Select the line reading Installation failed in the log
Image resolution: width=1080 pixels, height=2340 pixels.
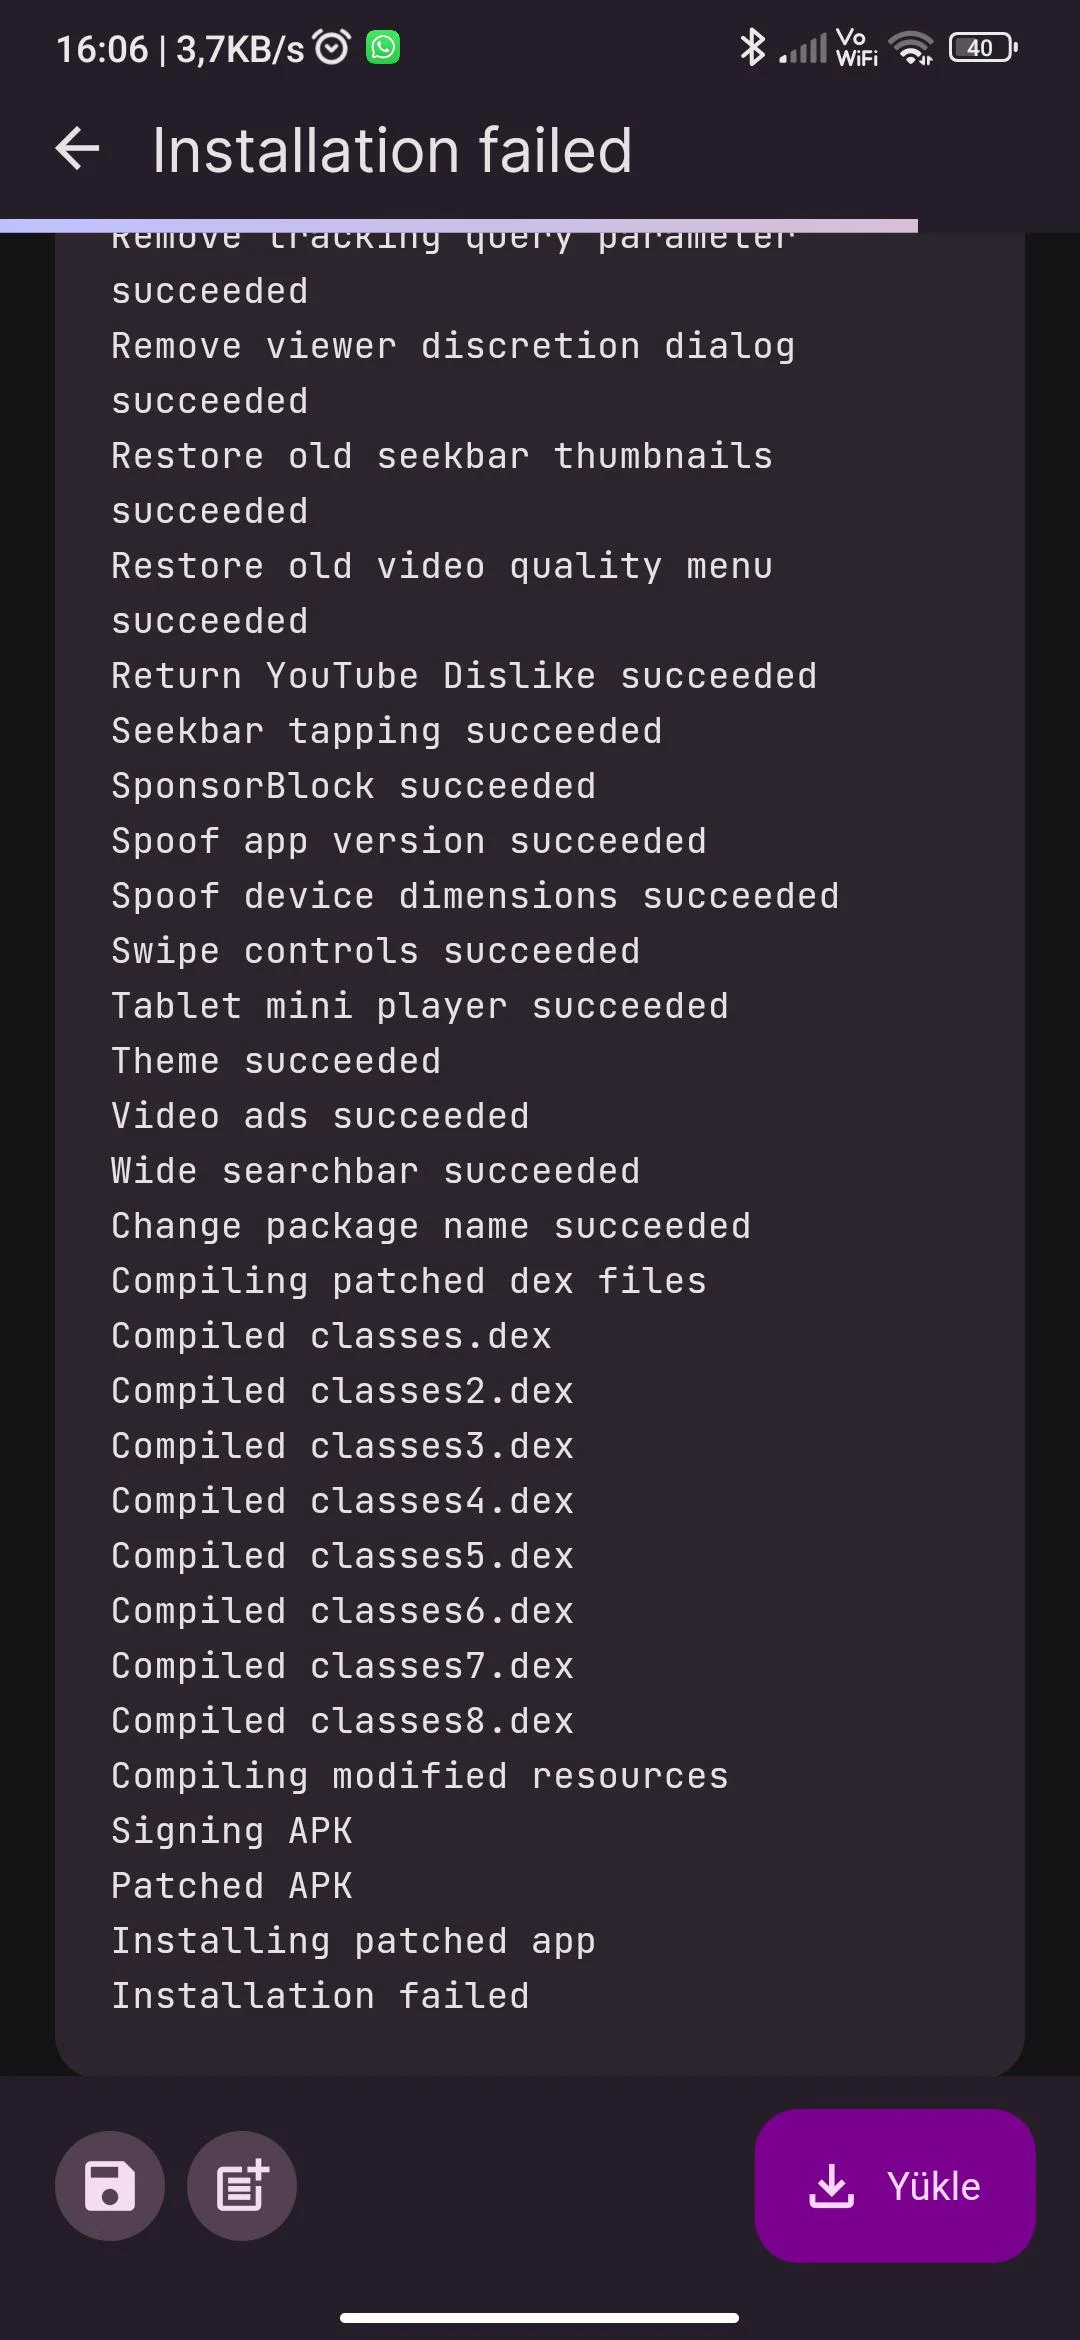(320, 1994)
